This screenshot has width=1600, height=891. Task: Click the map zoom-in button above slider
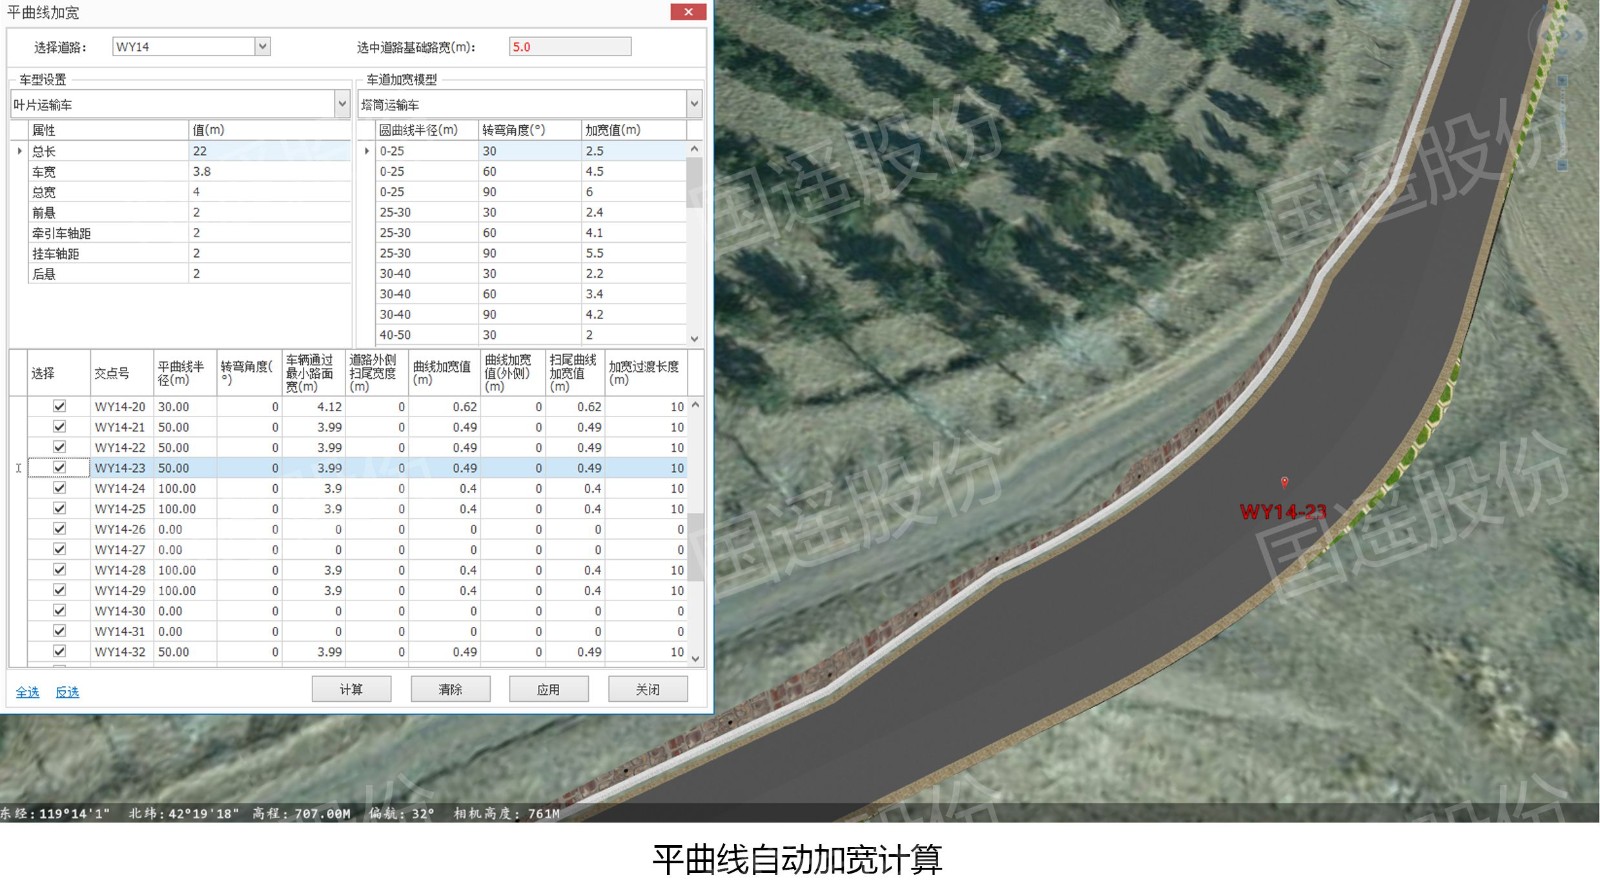click(x=1562, y=81)
